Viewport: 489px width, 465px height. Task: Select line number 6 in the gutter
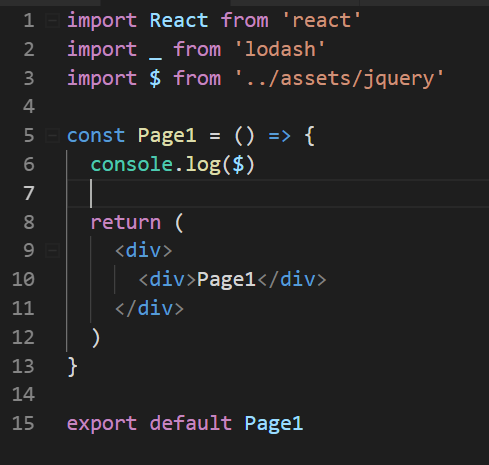(x=29, y=164)
